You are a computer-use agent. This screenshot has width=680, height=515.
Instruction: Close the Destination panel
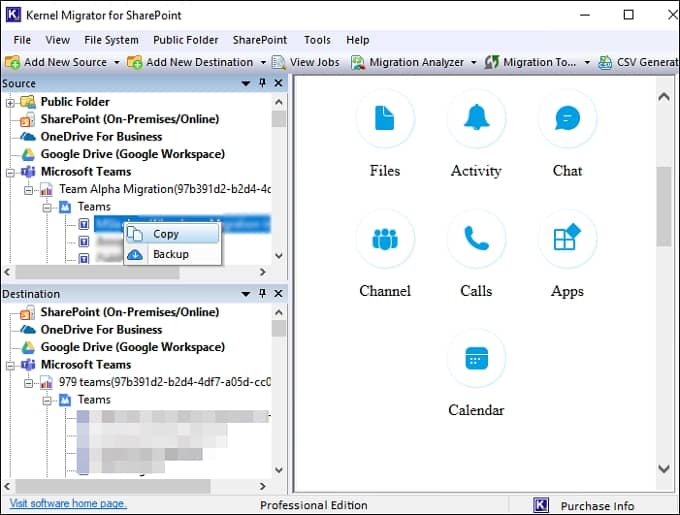[278, 293]
